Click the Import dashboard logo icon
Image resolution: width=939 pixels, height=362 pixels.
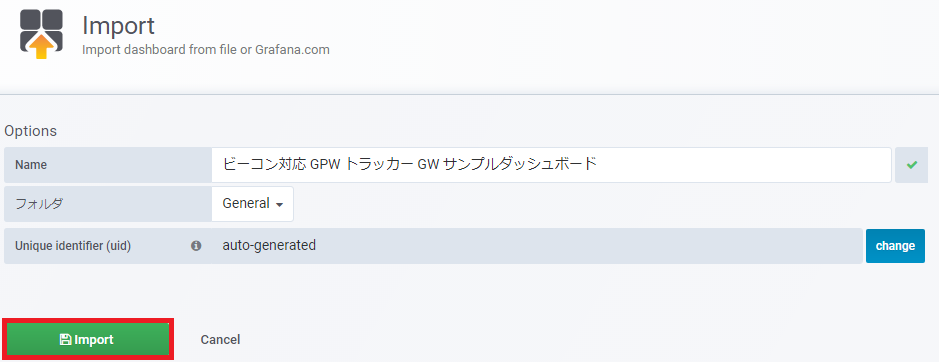click(x=41, y=34)
